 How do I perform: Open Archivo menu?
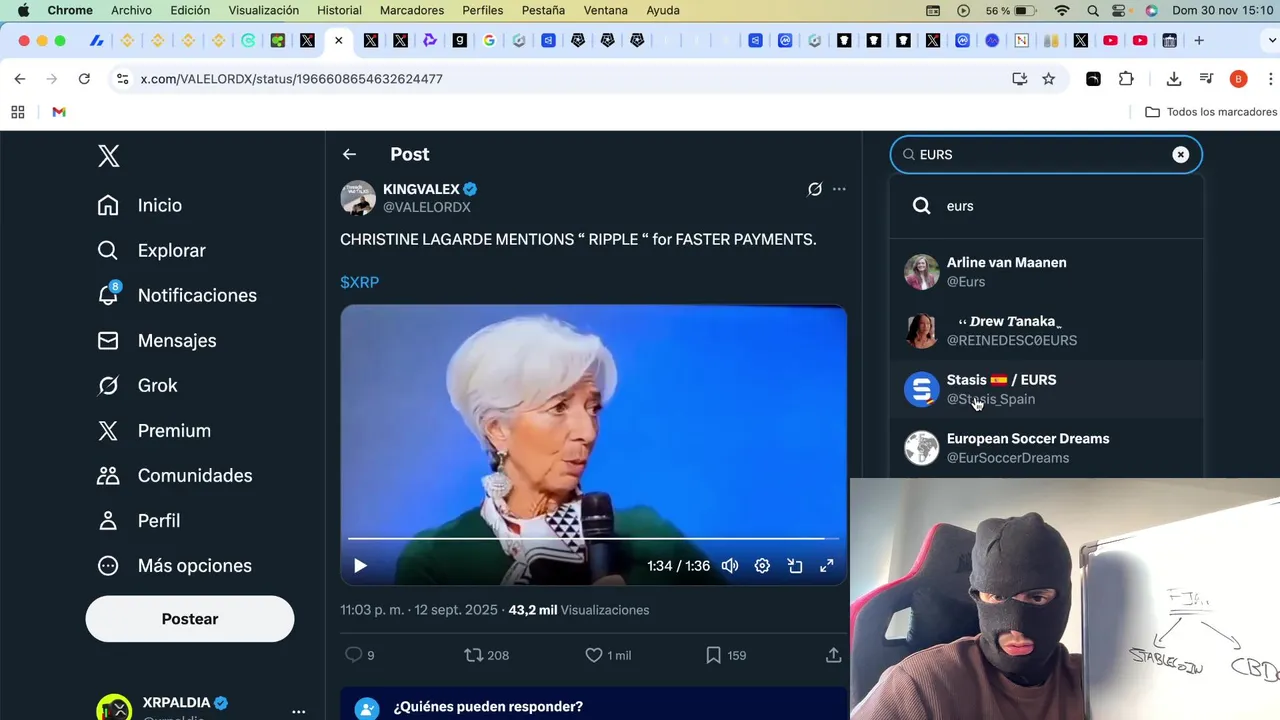131,10
